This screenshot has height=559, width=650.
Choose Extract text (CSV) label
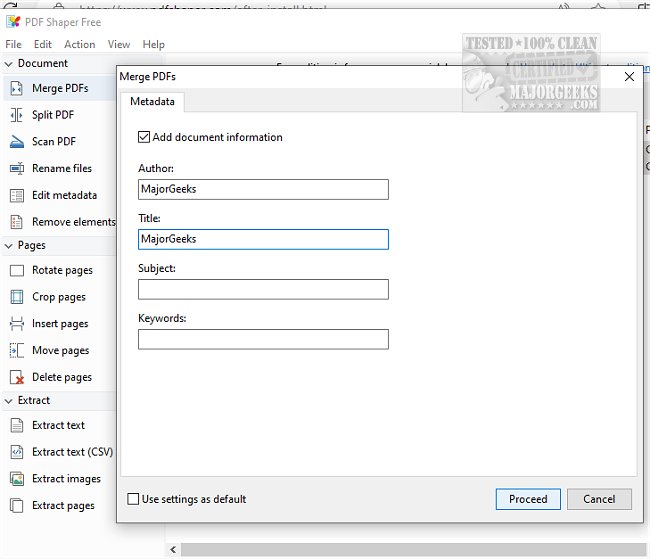73,452
